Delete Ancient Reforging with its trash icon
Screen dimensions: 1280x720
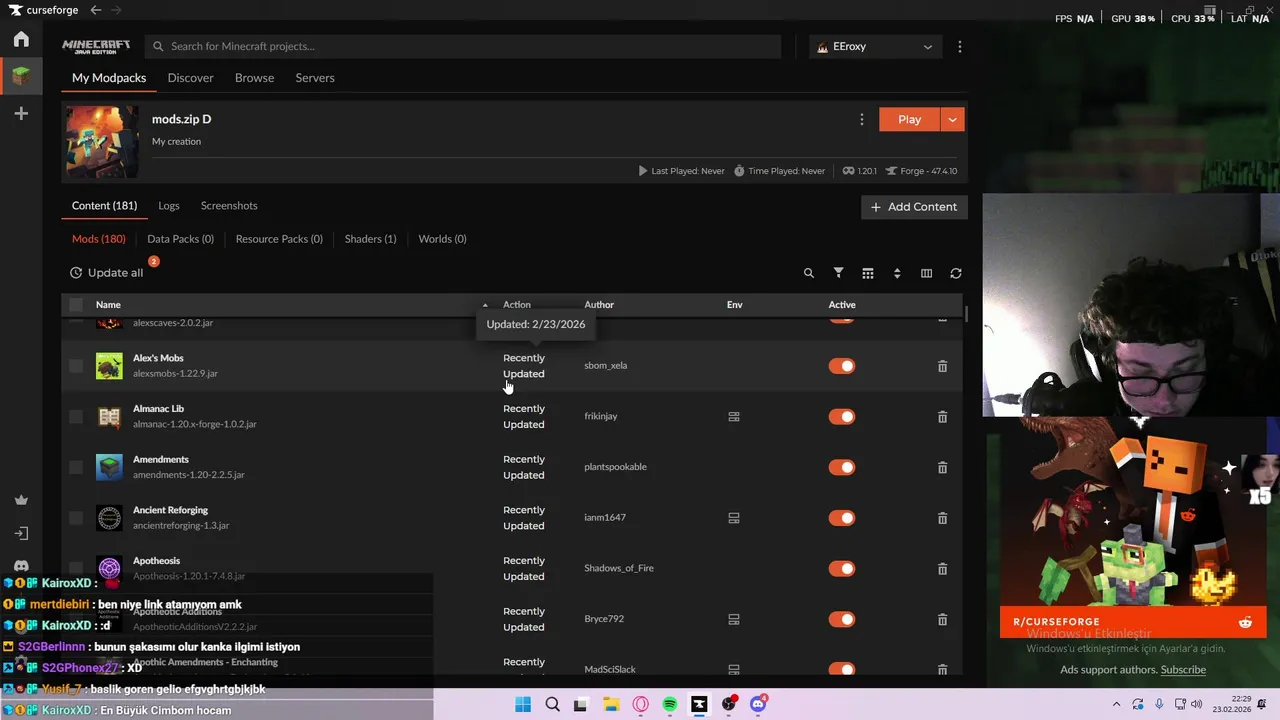tap(942, 518)
